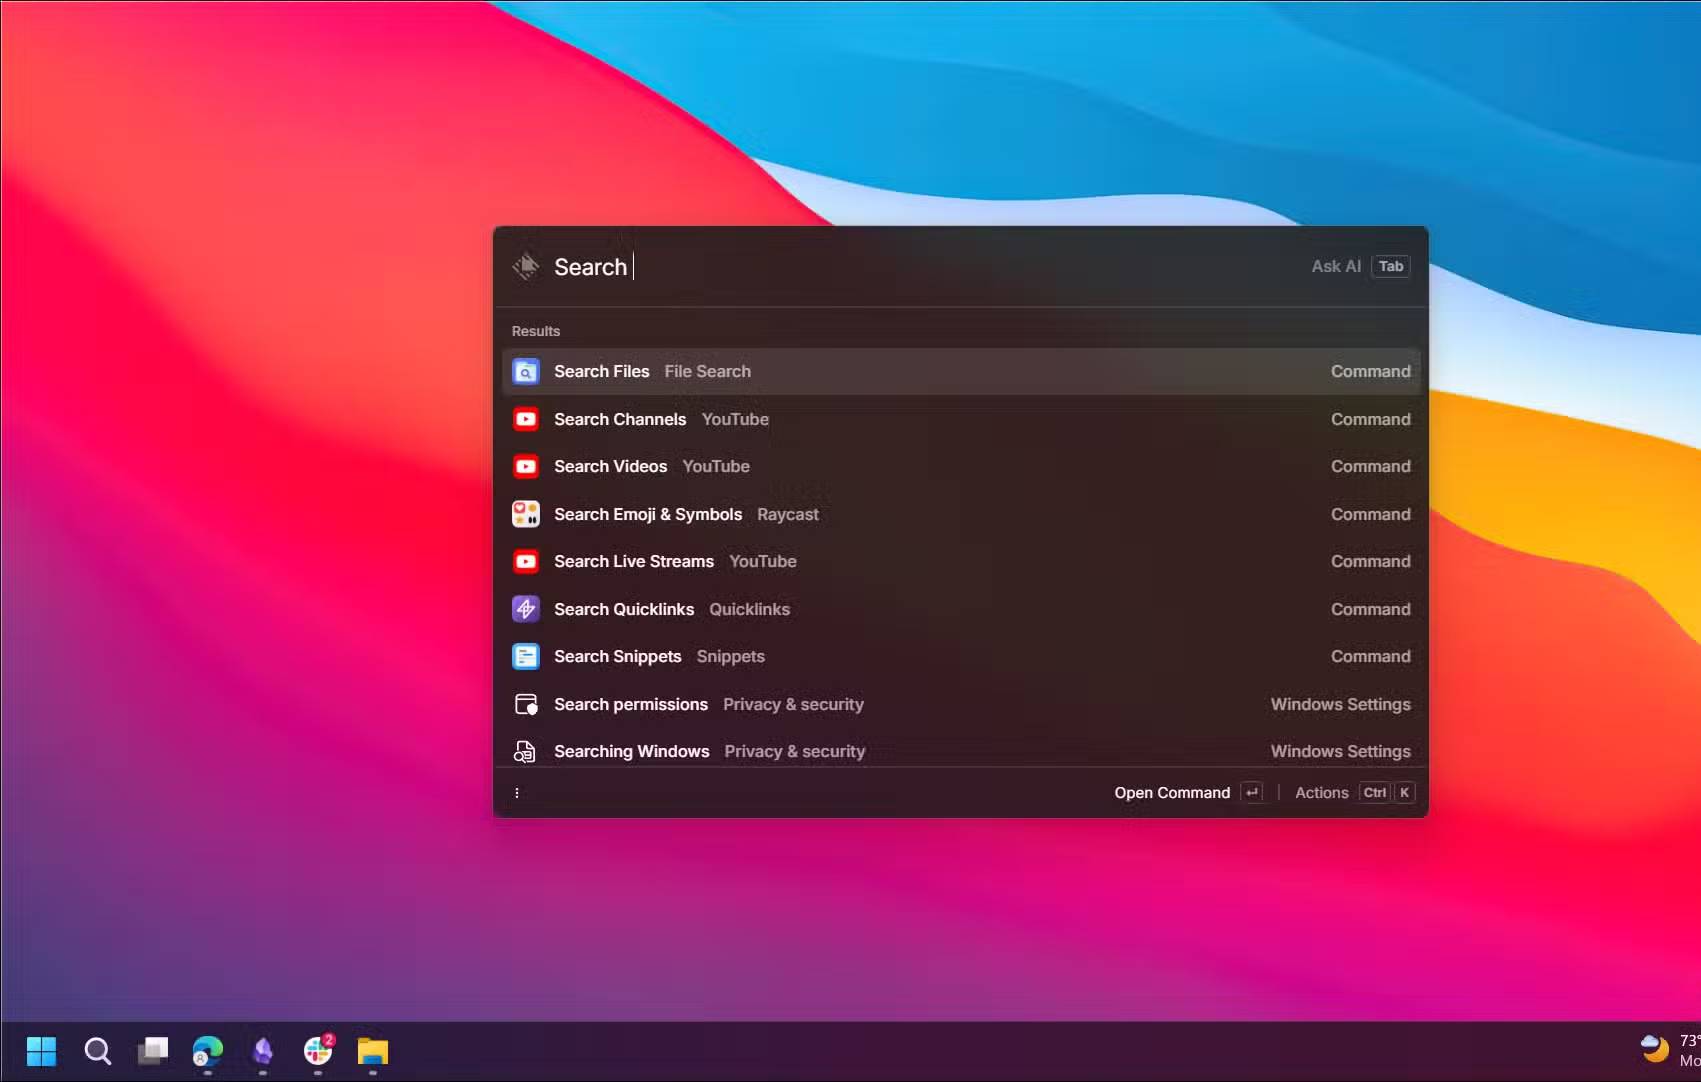Click the Emoji & Symbols icon
Viewport: 1701px width, 1082px height.
(x=525, y=514)
